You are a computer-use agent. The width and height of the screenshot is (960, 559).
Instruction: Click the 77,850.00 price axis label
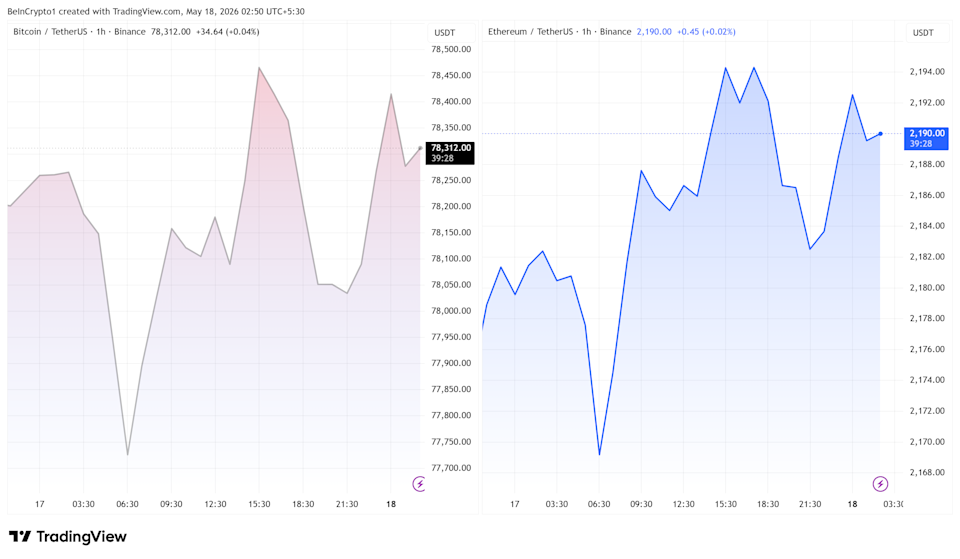451,389
